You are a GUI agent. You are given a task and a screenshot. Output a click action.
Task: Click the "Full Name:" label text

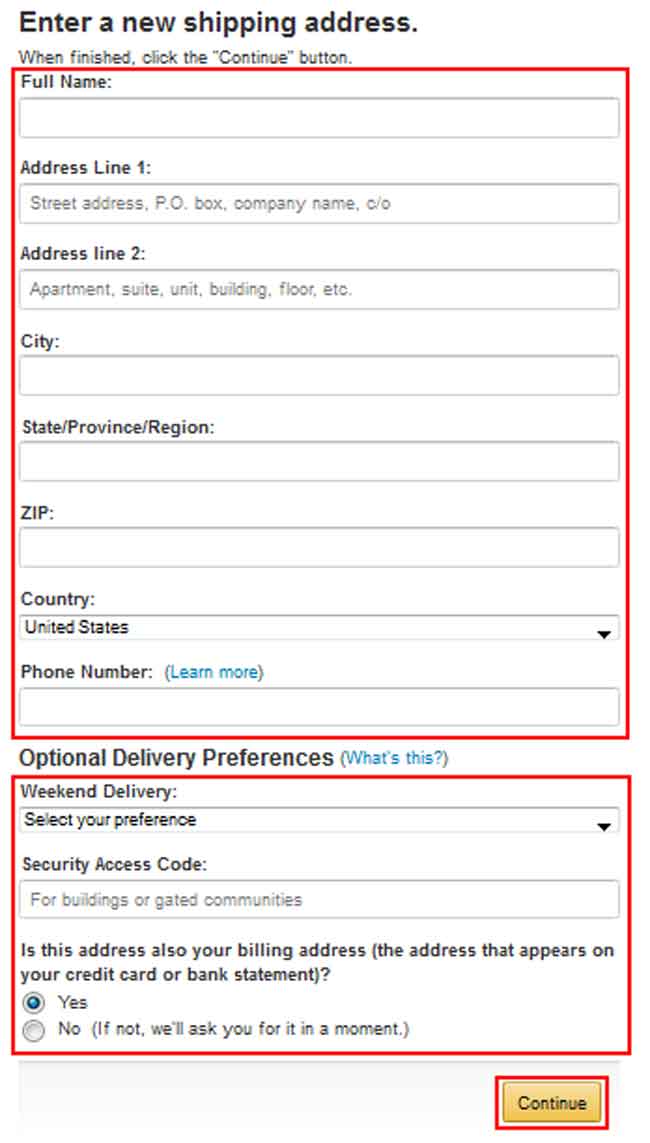66,83
